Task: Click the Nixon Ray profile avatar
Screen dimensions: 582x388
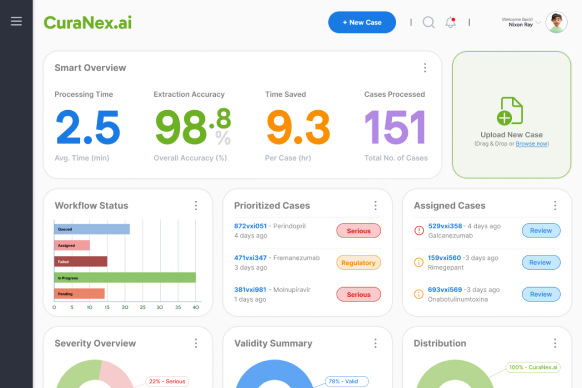Action: click(556, 22)
